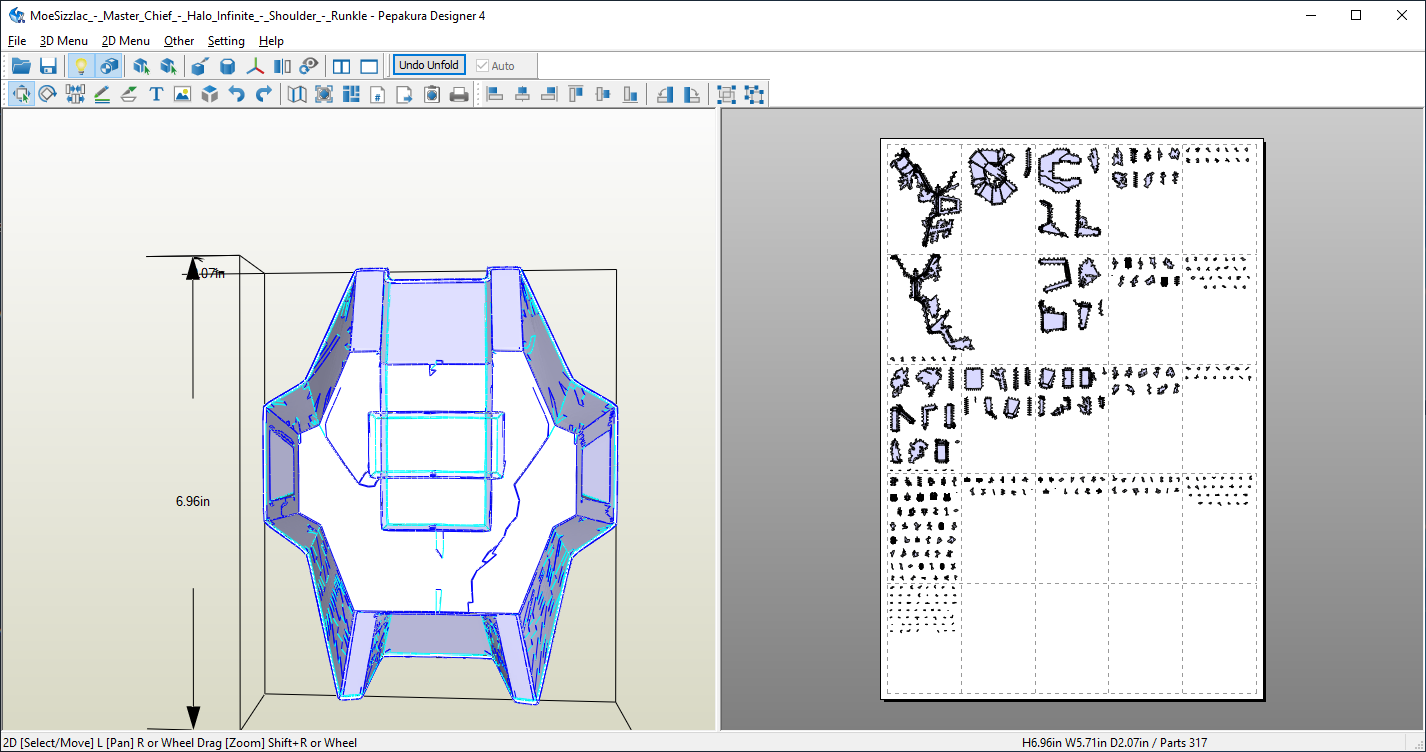Screen dimensions: 1426x752
Task: Click the page with number sign icon
Action: [x=378, y=94]
